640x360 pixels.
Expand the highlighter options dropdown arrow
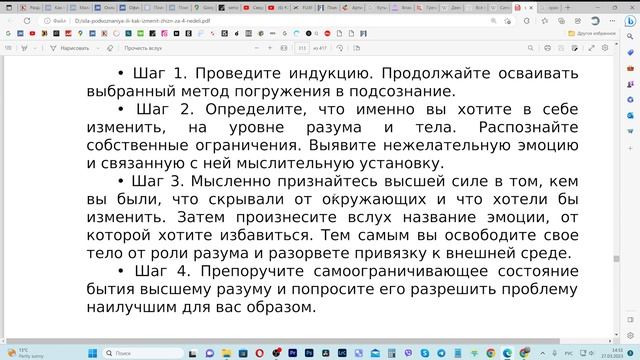pyautogui.click(x=35, y=48)
